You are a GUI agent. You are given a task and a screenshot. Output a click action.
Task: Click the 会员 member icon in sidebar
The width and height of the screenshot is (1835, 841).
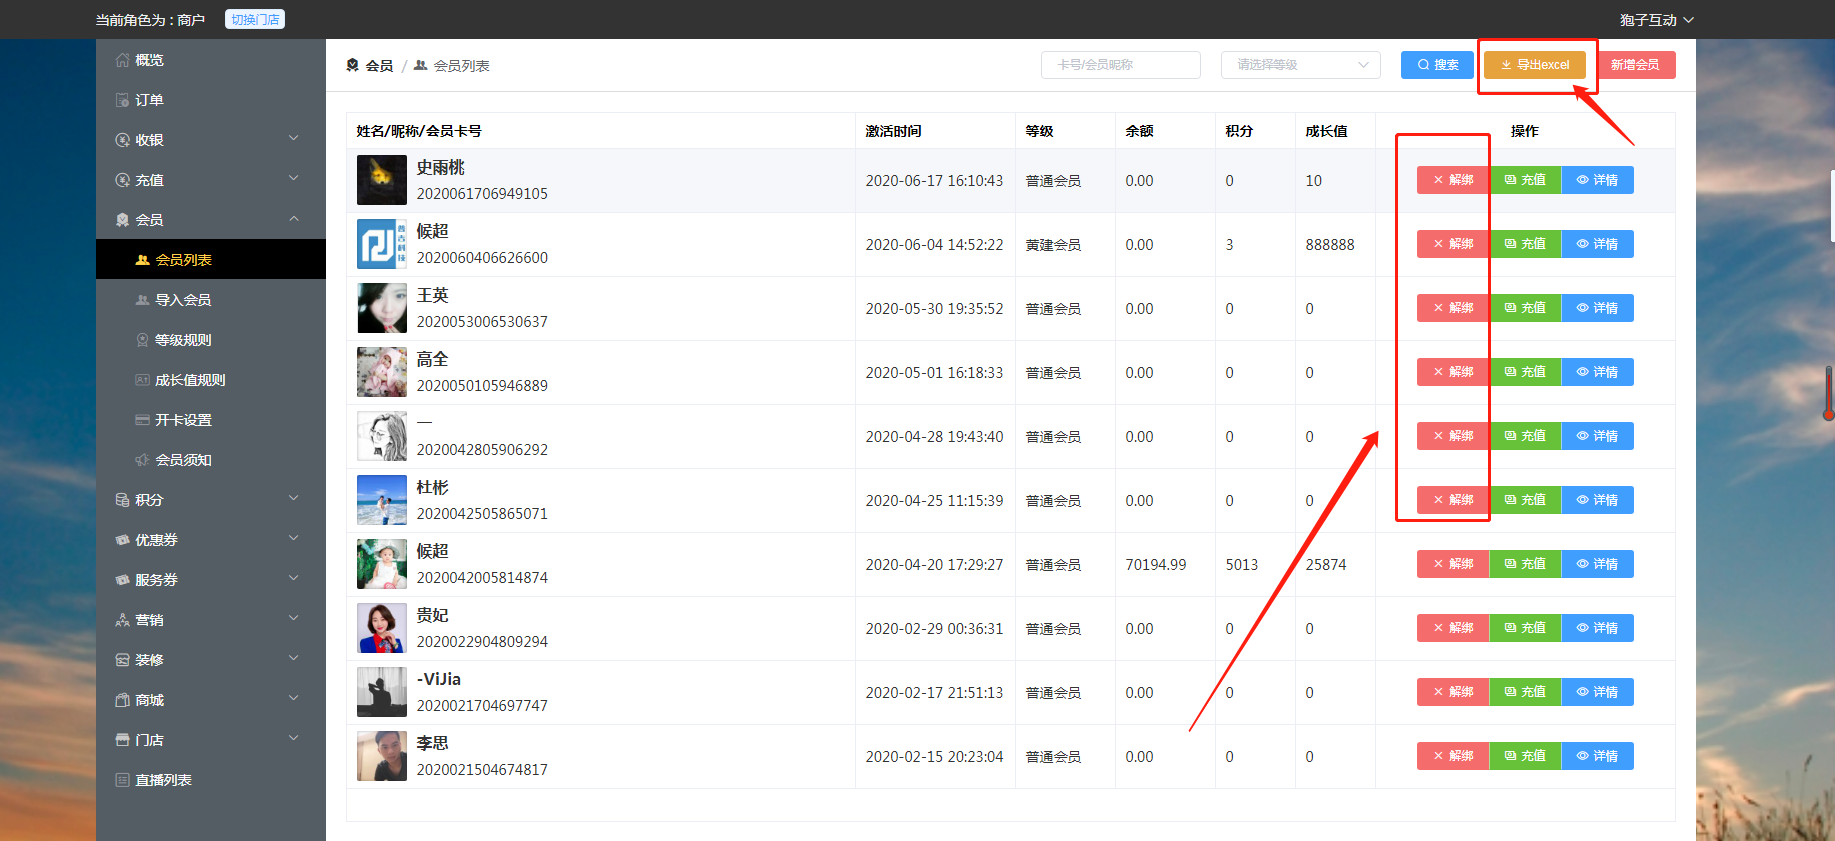122,220
